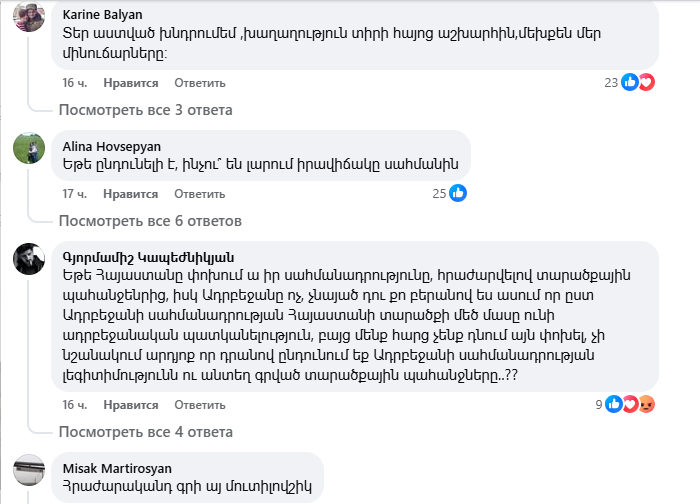The image size is (700, 504).
Task: Like Karine Balyan's comment via Нравится
Action: point(130,82)
